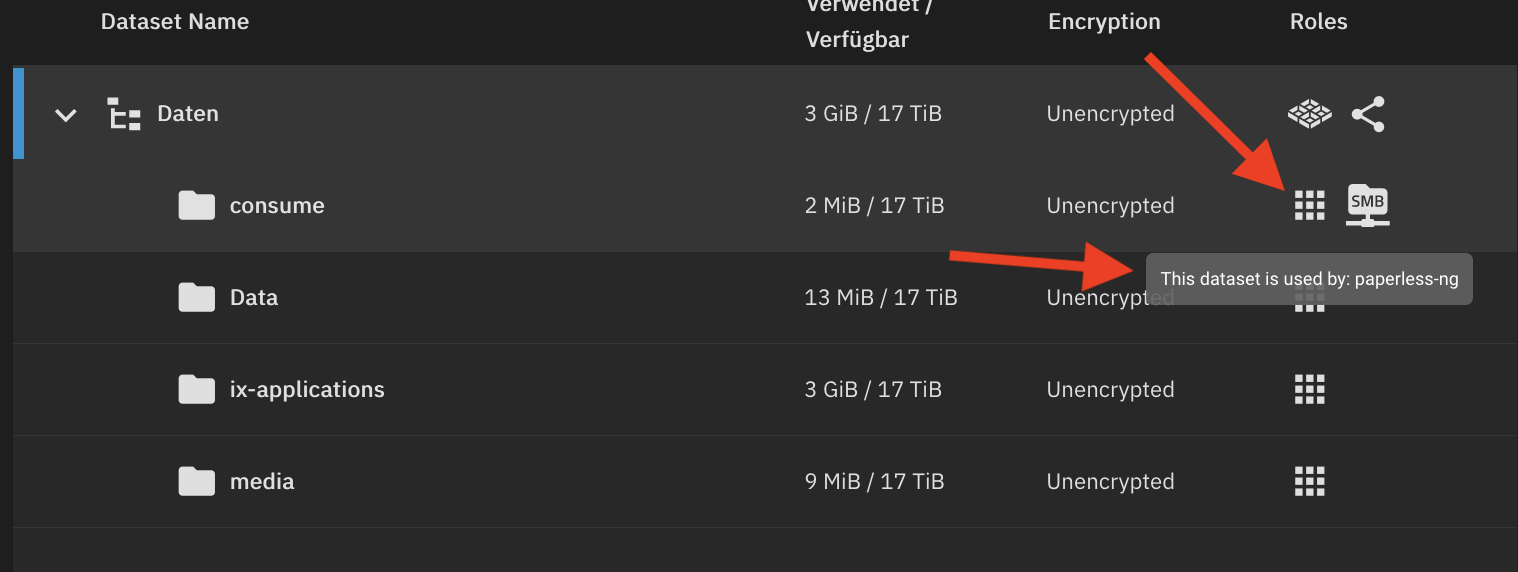This screenshot has width=1518, height=572.
Task: Select the Daten dataset name
Action: tap(188, 114)
